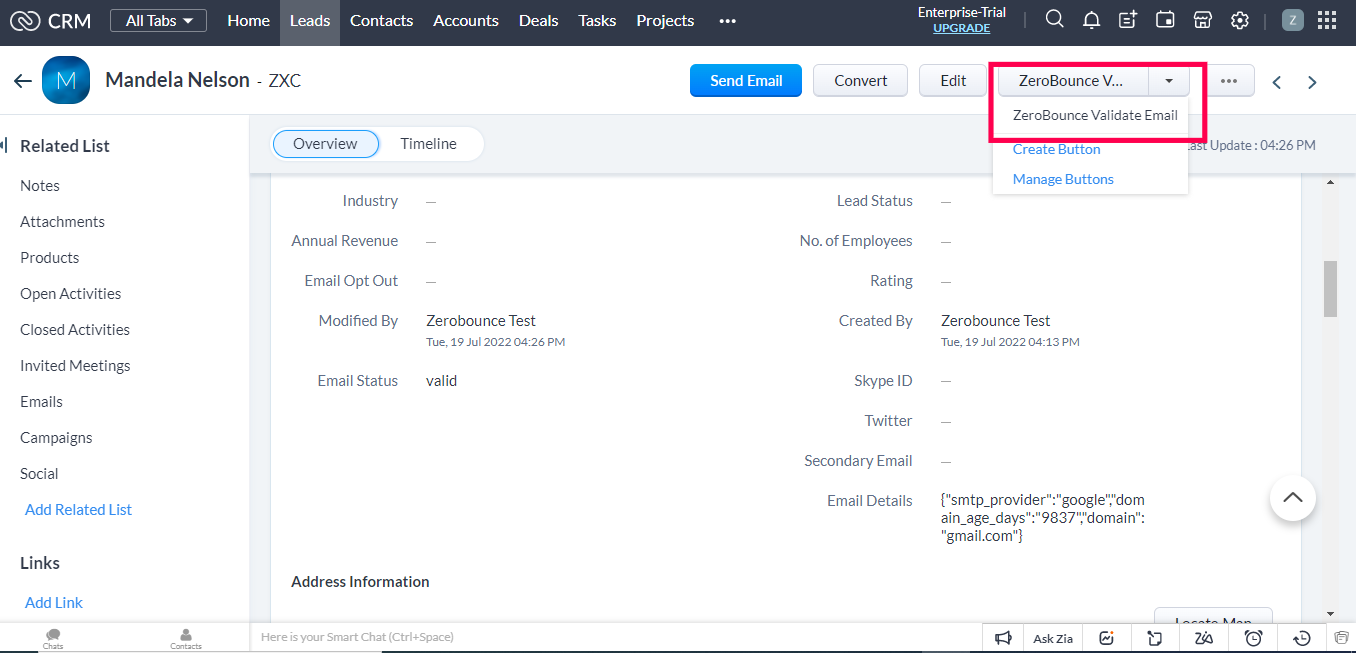Screen dimensions: 1356x653
Task: Open the reminders alarm clock icon
Action: click(1253, 638)
